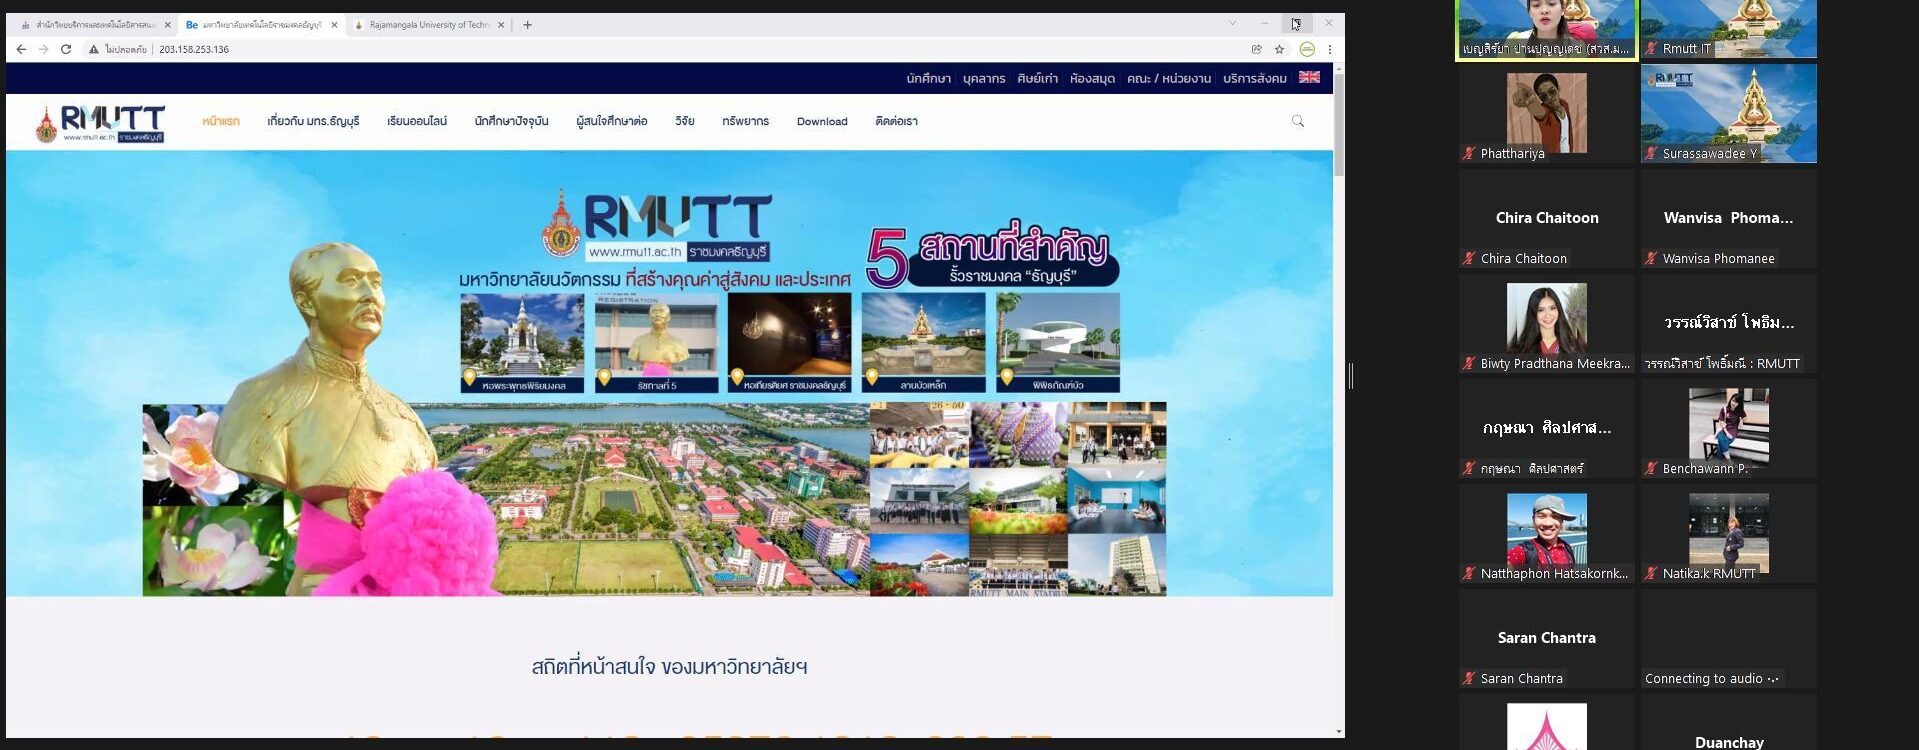Switch to the first browser tab
1919x750 pixels.
[x=93, y=25]
